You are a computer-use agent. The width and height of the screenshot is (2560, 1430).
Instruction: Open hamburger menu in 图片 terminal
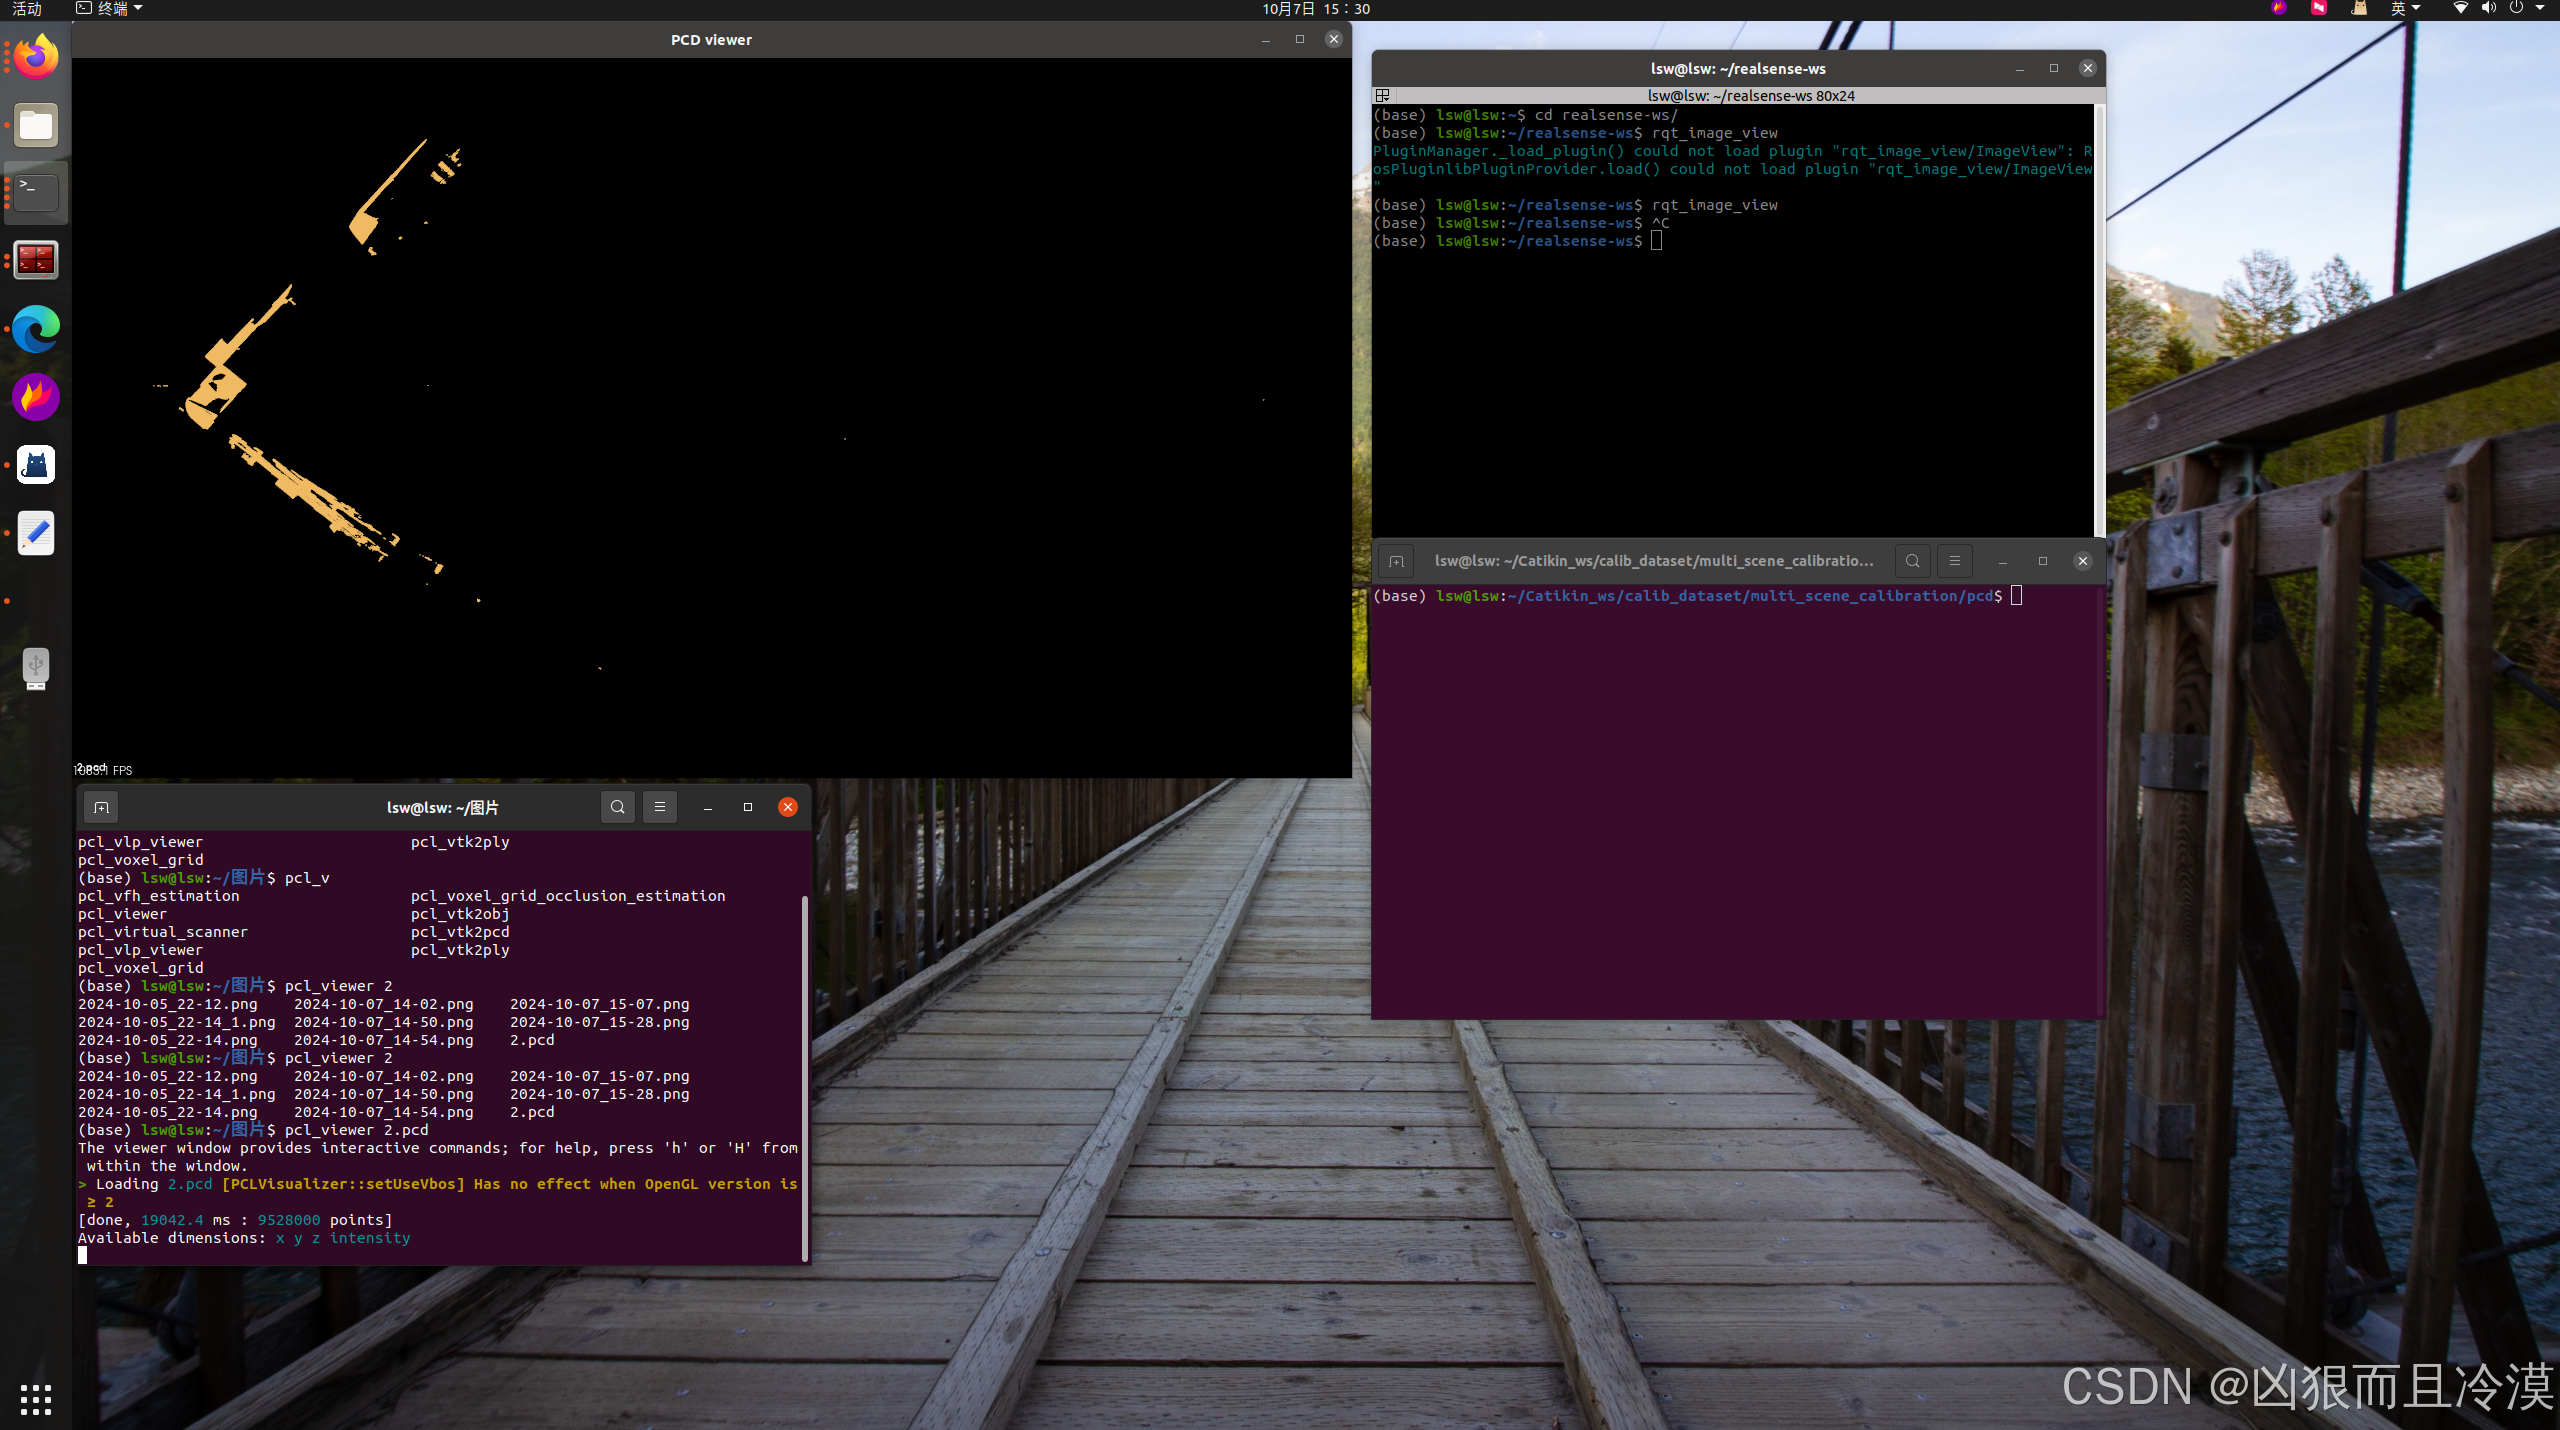pos(660,807)
